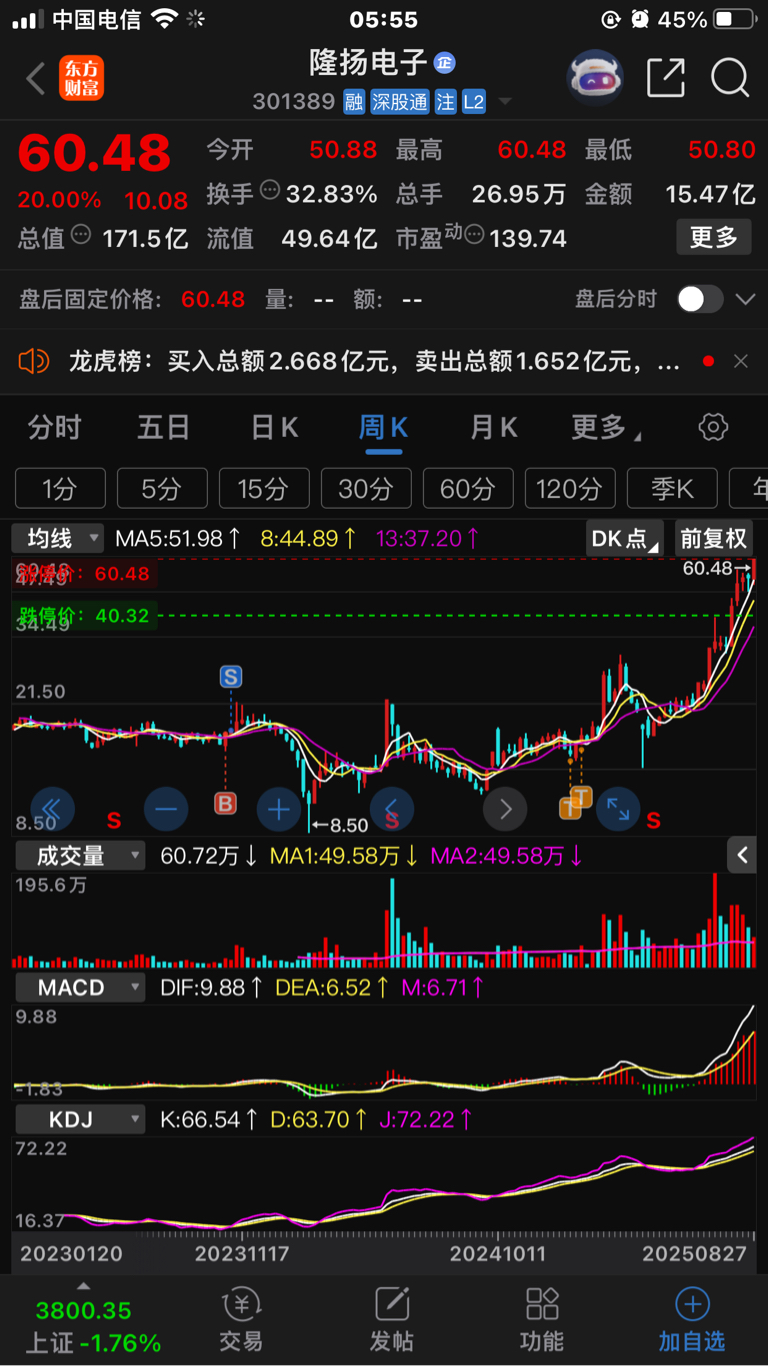Tap the 正 badge beside stock name

coord(445,63)
